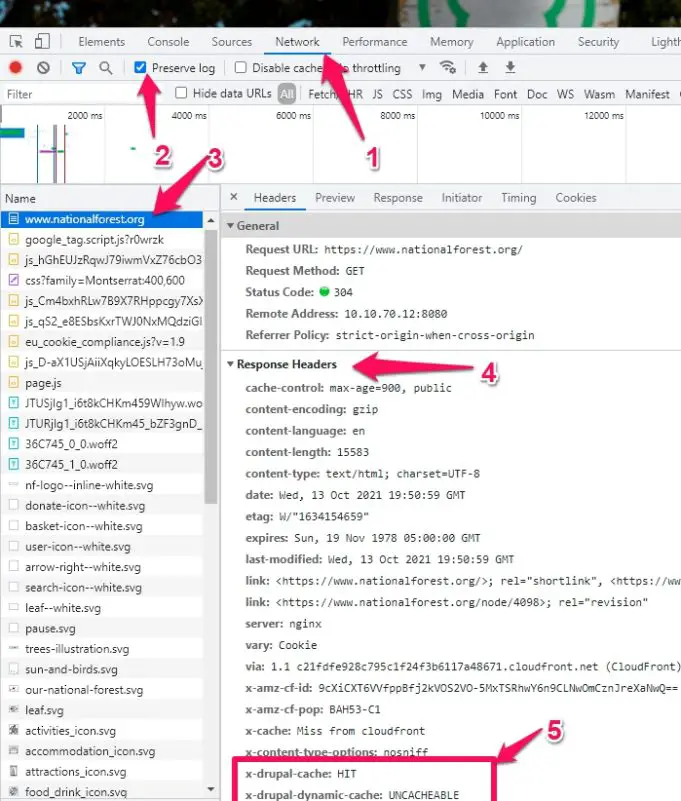Collapse the General section

tap(230, 226)
